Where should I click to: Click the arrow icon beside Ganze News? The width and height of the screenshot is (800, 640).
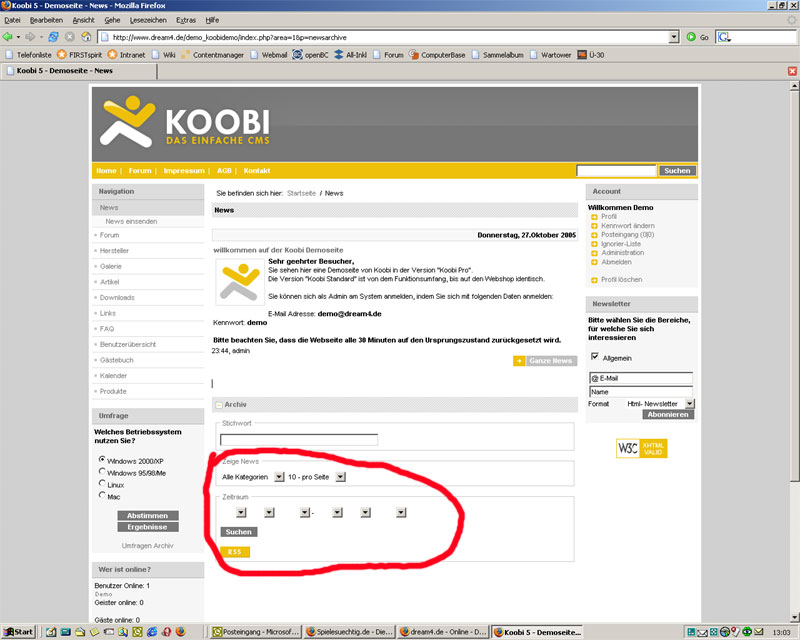519,361
